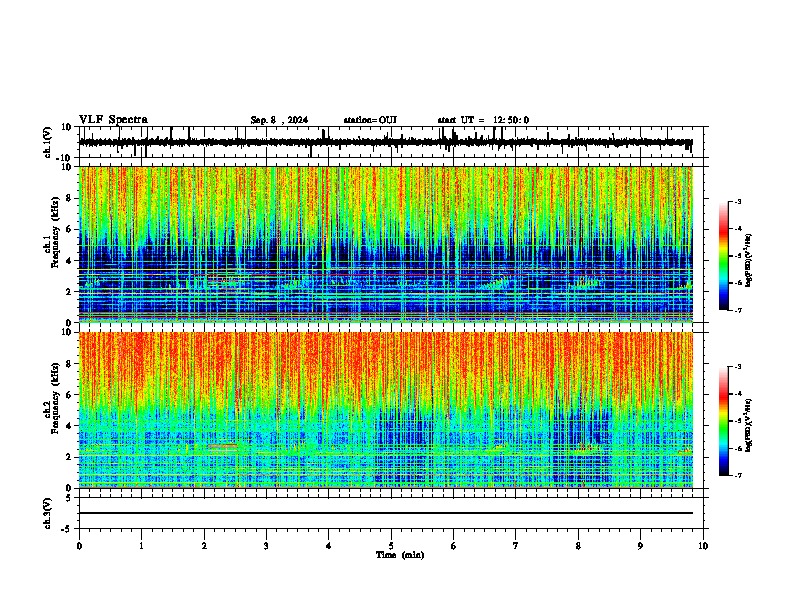
Task: Click the color scale bar beside ch.1 spectrogram
Action: [x=724, y=256]
